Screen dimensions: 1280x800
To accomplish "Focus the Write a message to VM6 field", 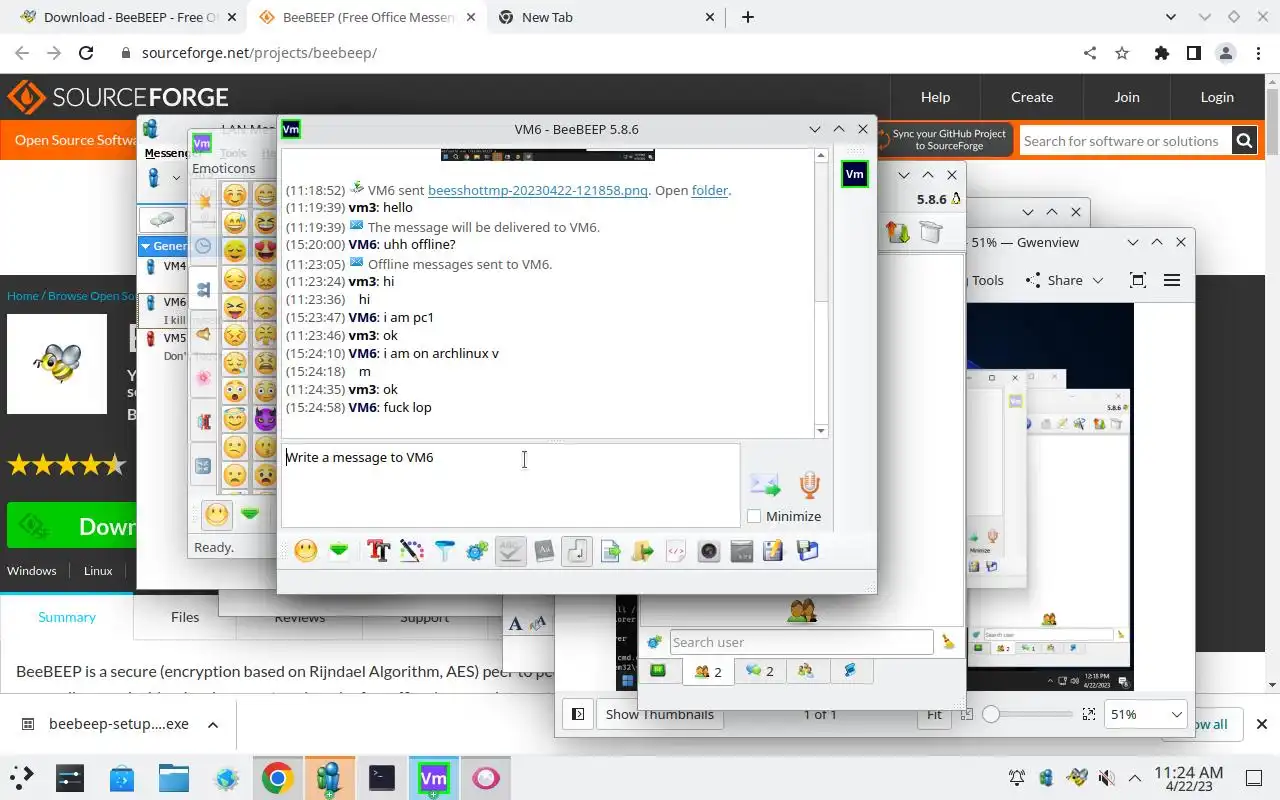I will coord(510,485).
